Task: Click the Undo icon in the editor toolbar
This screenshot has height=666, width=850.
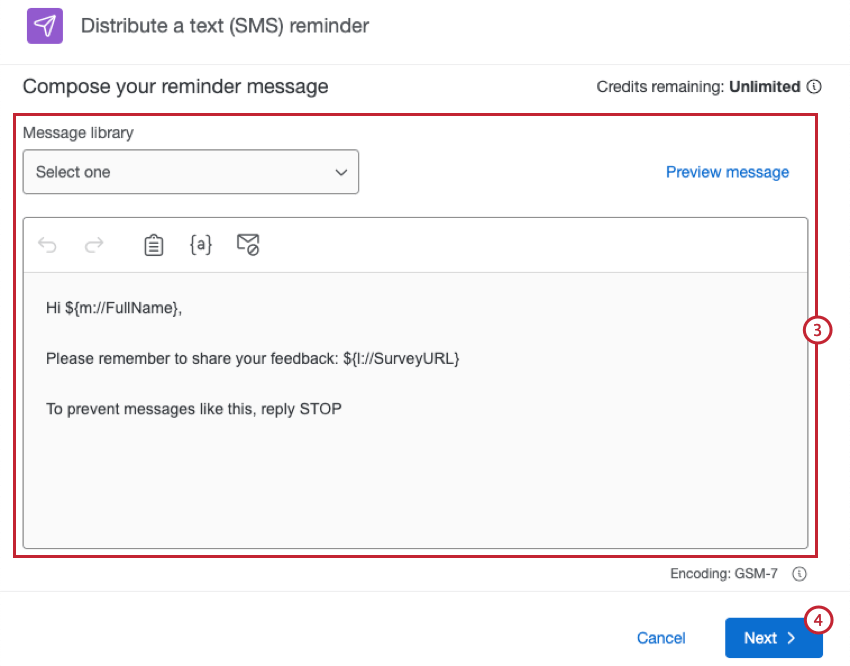Action: (47, 244)
